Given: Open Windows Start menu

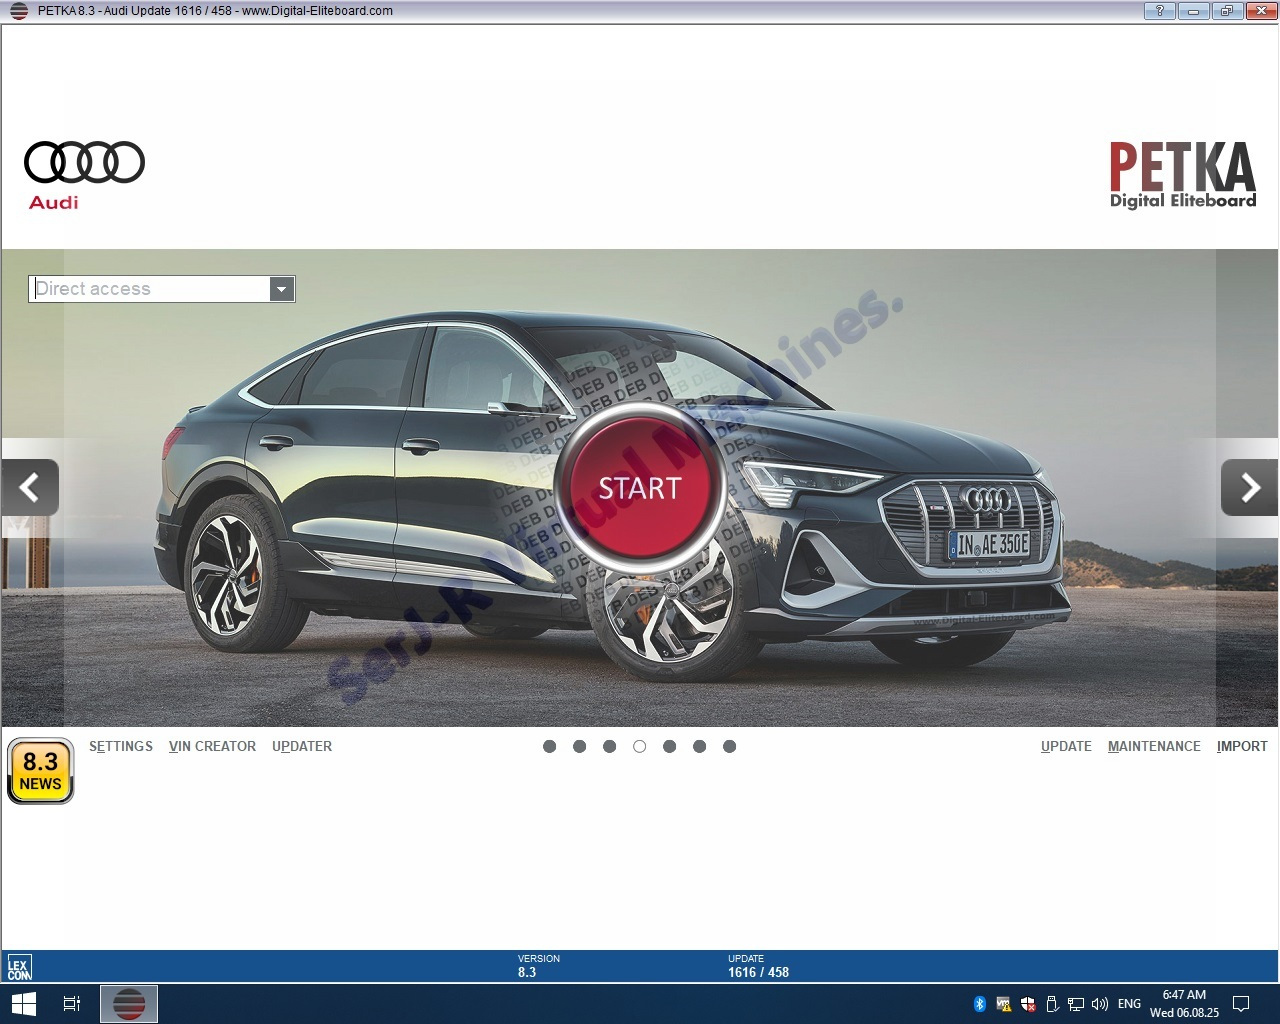Looking at the screenshot, I should [23, 1003].
